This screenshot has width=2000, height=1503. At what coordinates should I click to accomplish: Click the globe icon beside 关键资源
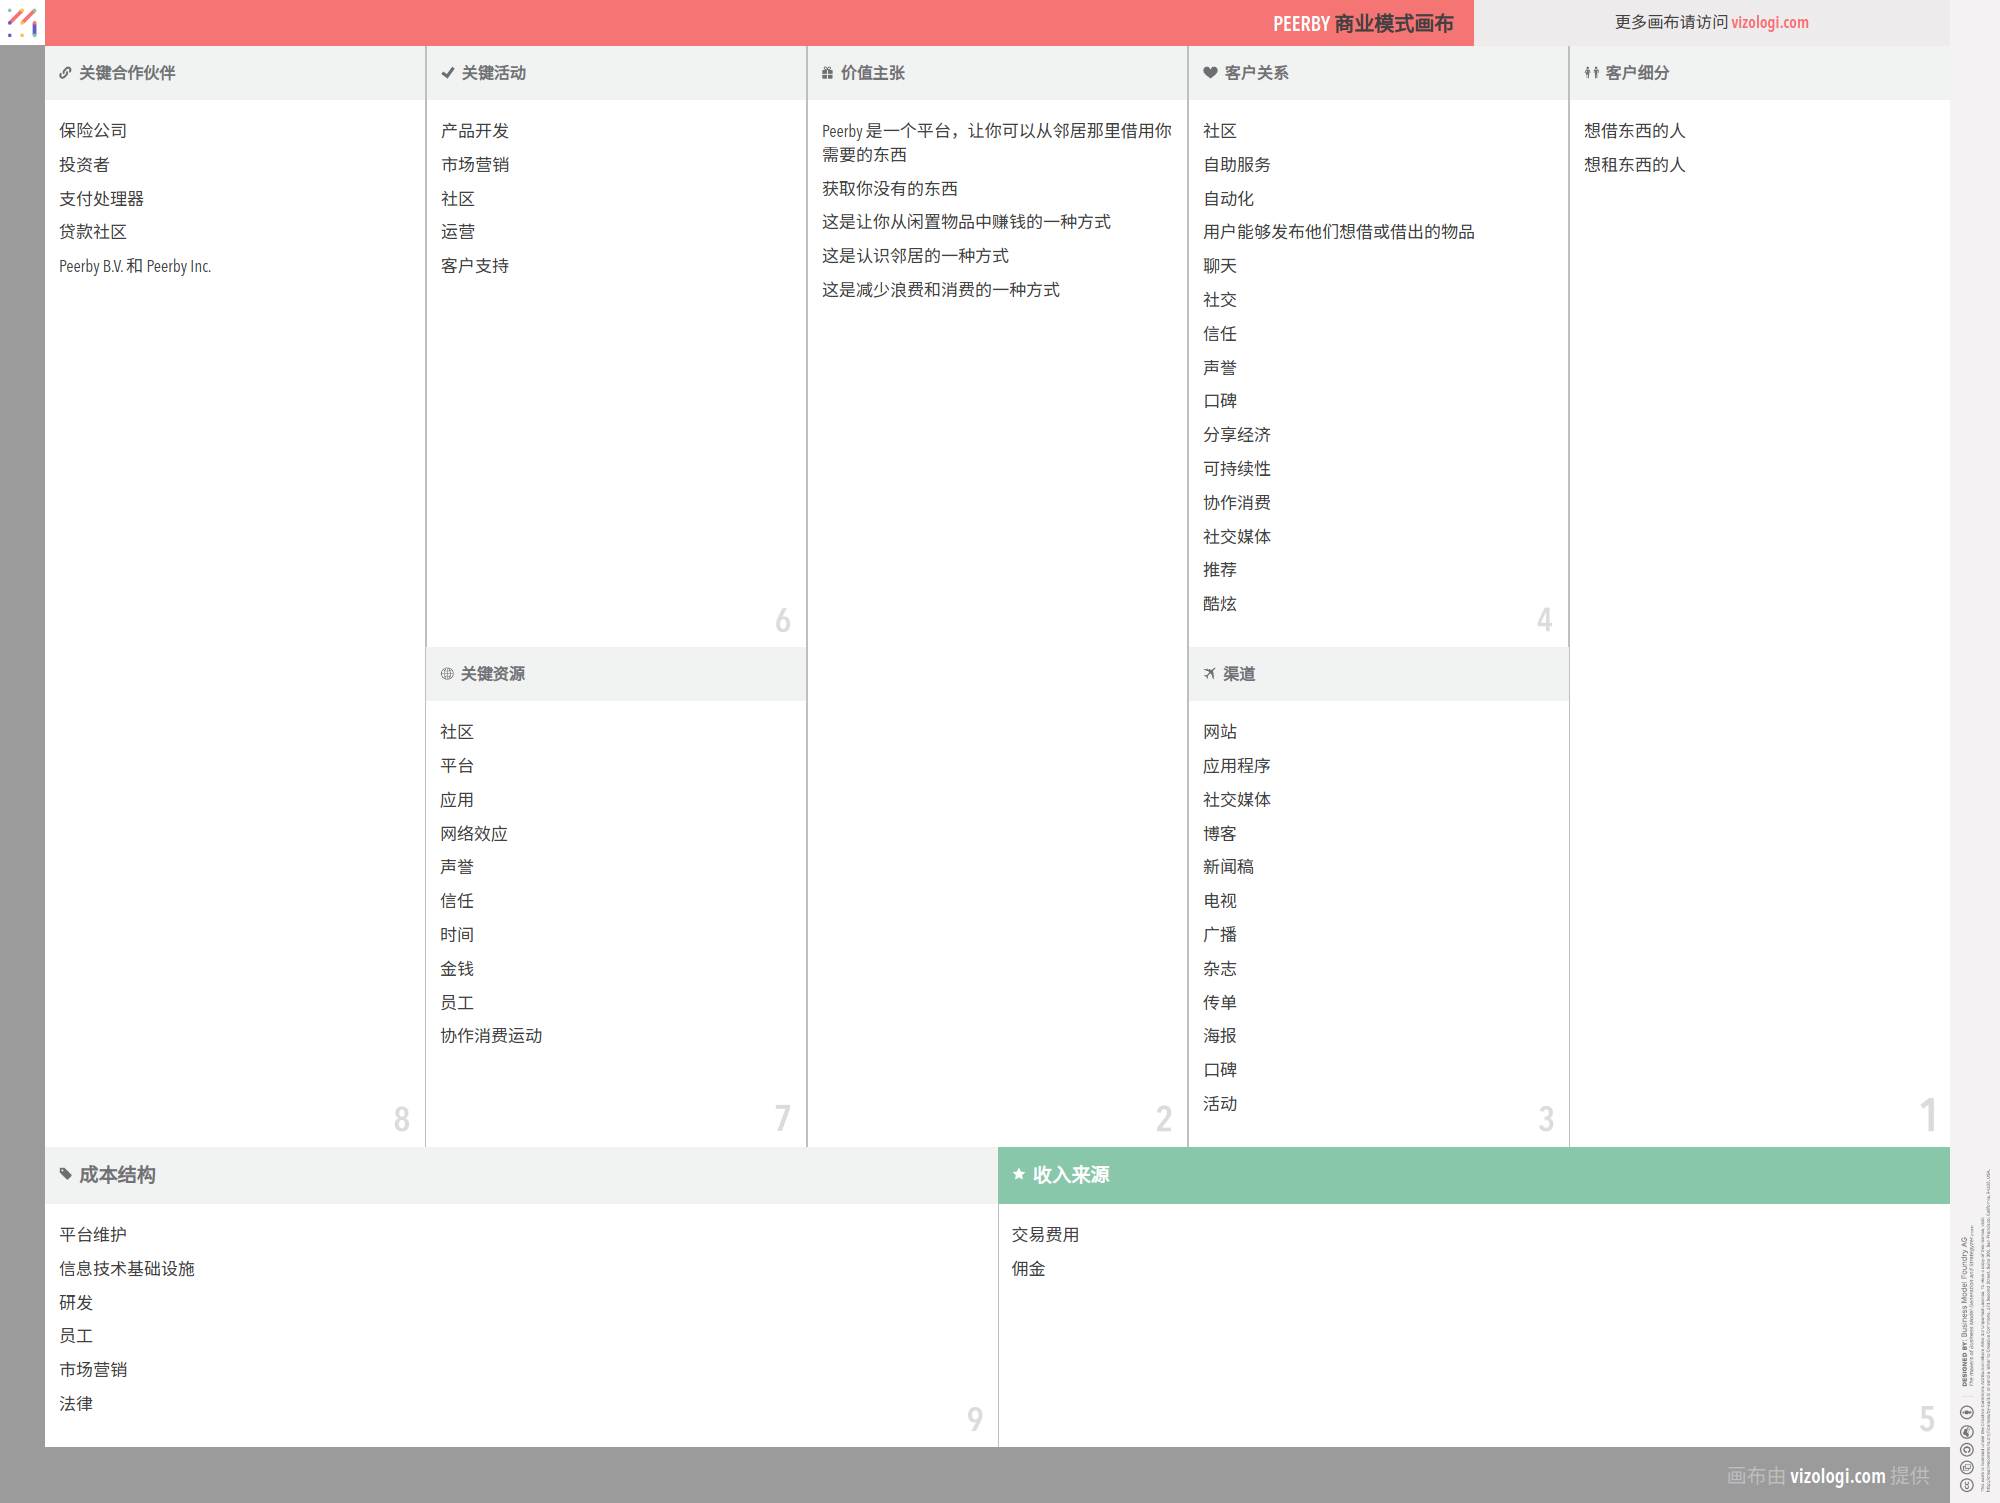[447, 674]
